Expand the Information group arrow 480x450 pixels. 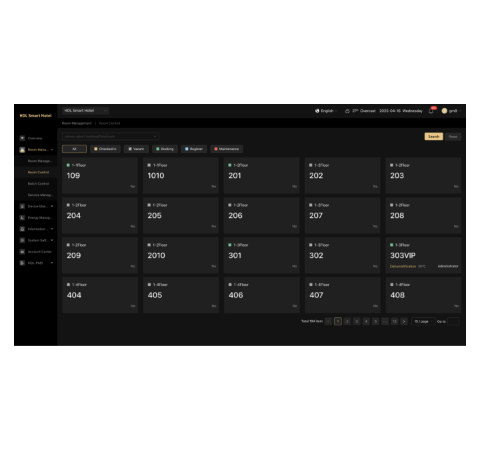(x=52, y=229)
